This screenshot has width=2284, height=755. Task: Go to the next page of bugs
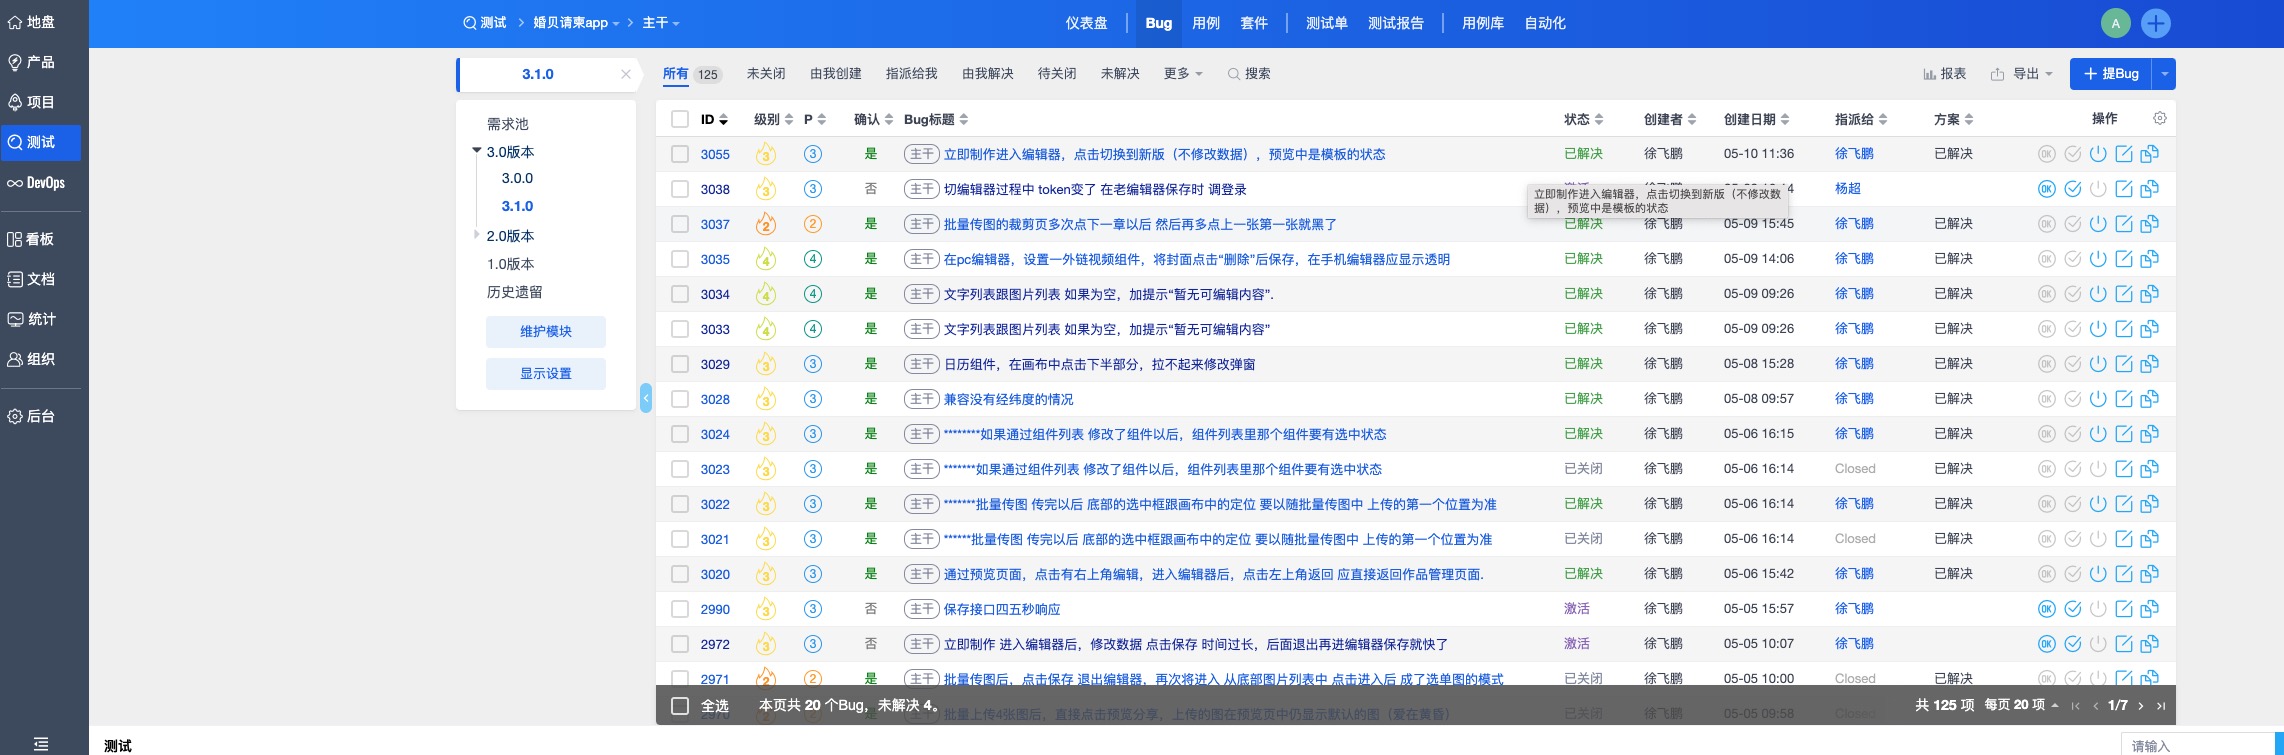(2140, 706)
